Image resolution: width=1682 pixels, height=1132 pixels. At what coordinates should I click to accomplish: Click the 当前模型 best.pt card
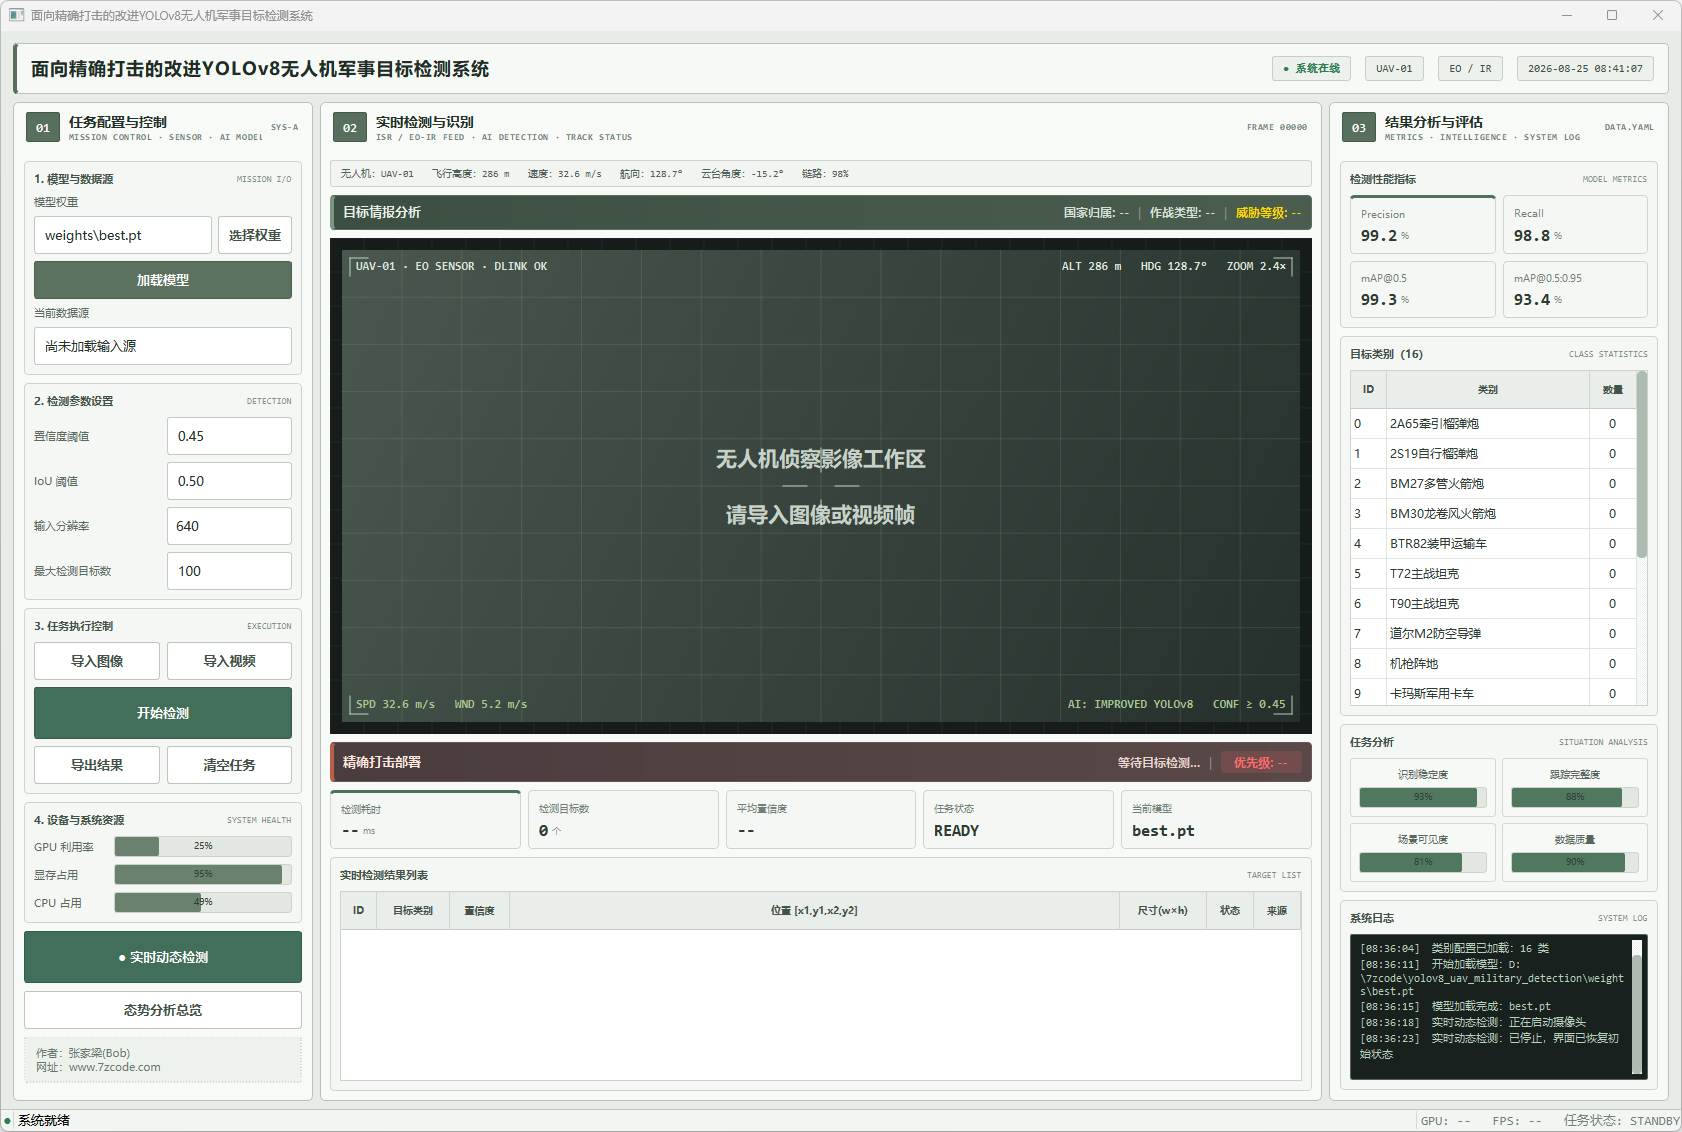(x=1216, y=820)
